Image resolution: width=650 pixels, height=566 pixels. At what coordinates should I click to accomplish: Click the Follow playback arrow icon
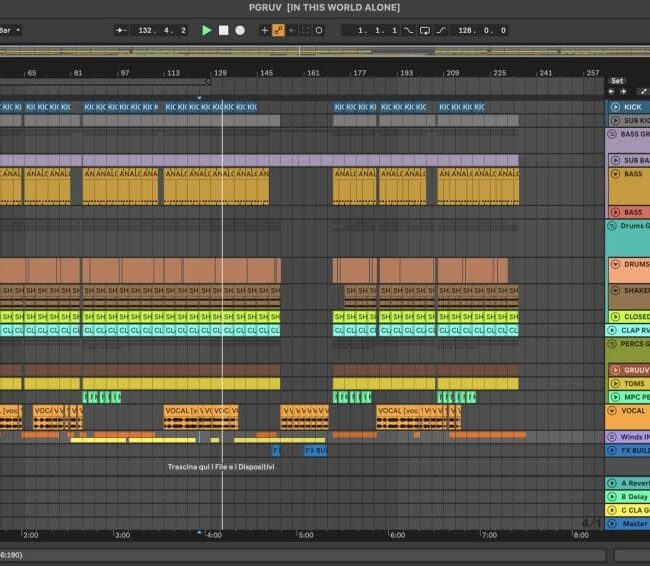click(x=122, y=30)
